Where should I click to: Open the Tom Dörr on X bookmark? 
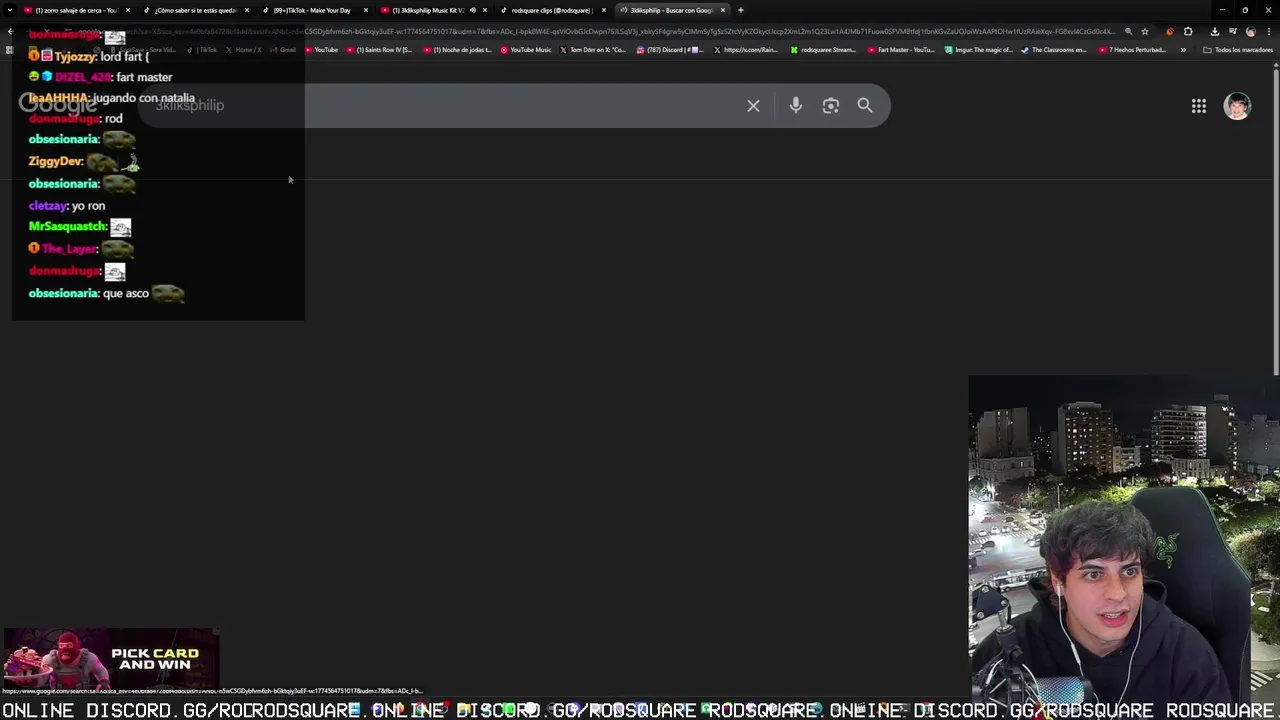point(593,50)
